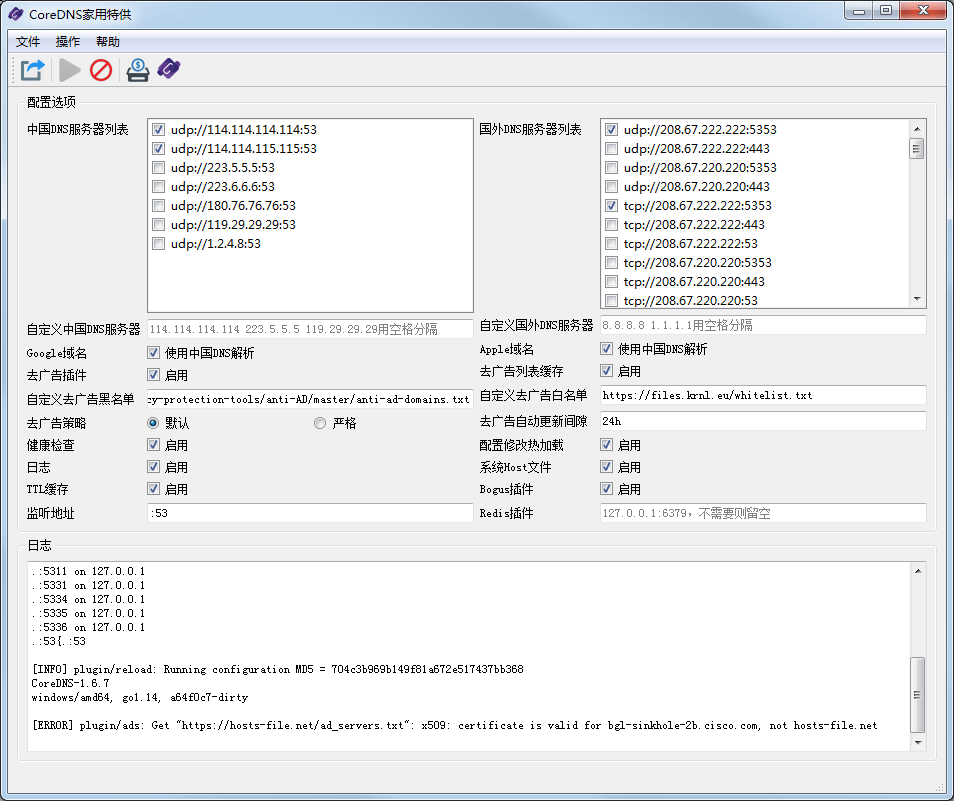Uncheck tcp://208.67.222.222:5353 foreign server
954x801 pixels.
[611, 206]
